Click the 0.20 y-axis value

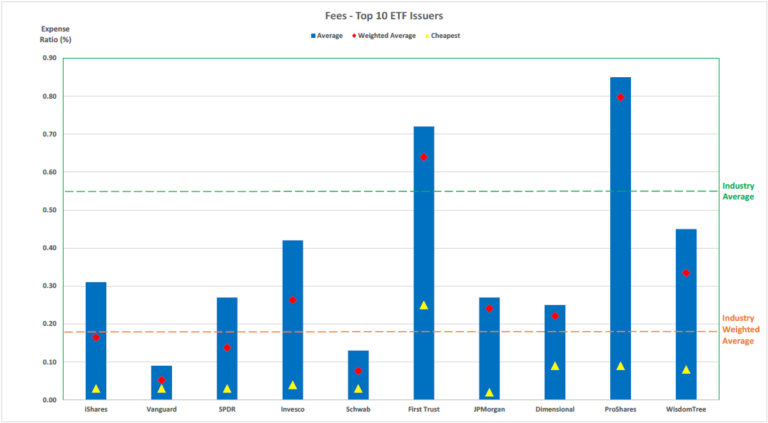click(49, 324)
